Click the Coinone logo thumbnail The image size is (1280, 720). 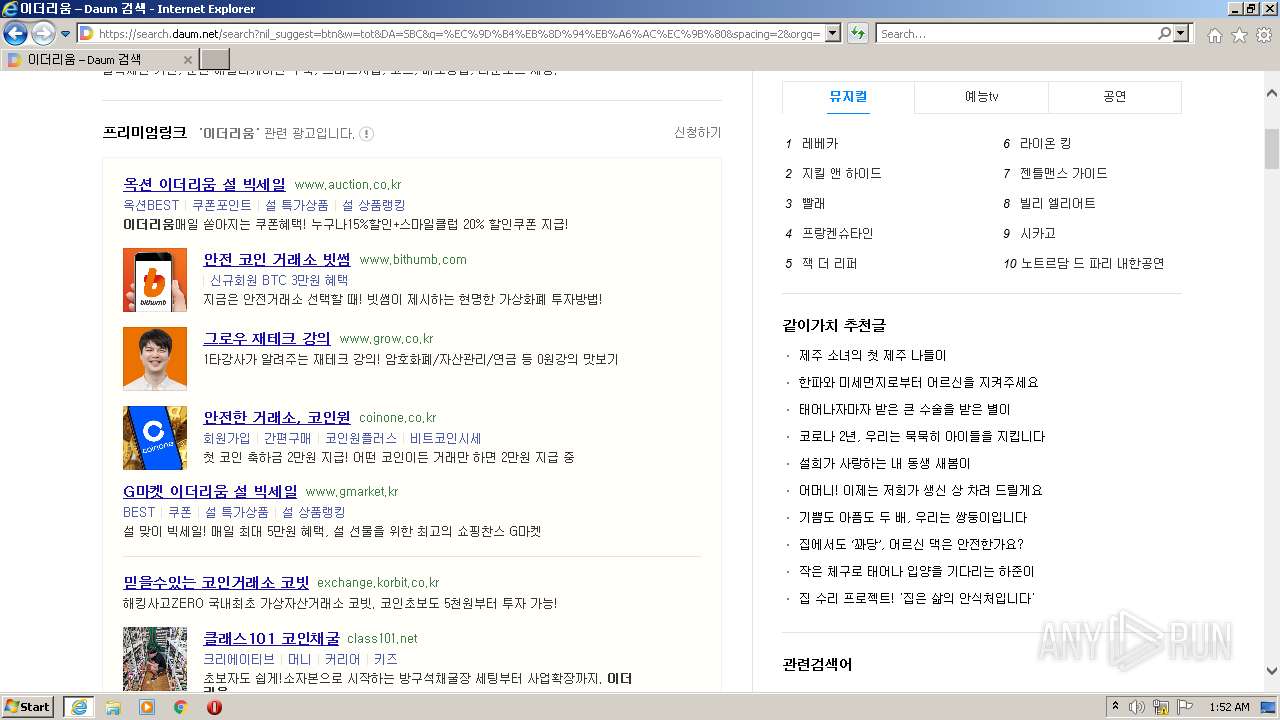155,438
